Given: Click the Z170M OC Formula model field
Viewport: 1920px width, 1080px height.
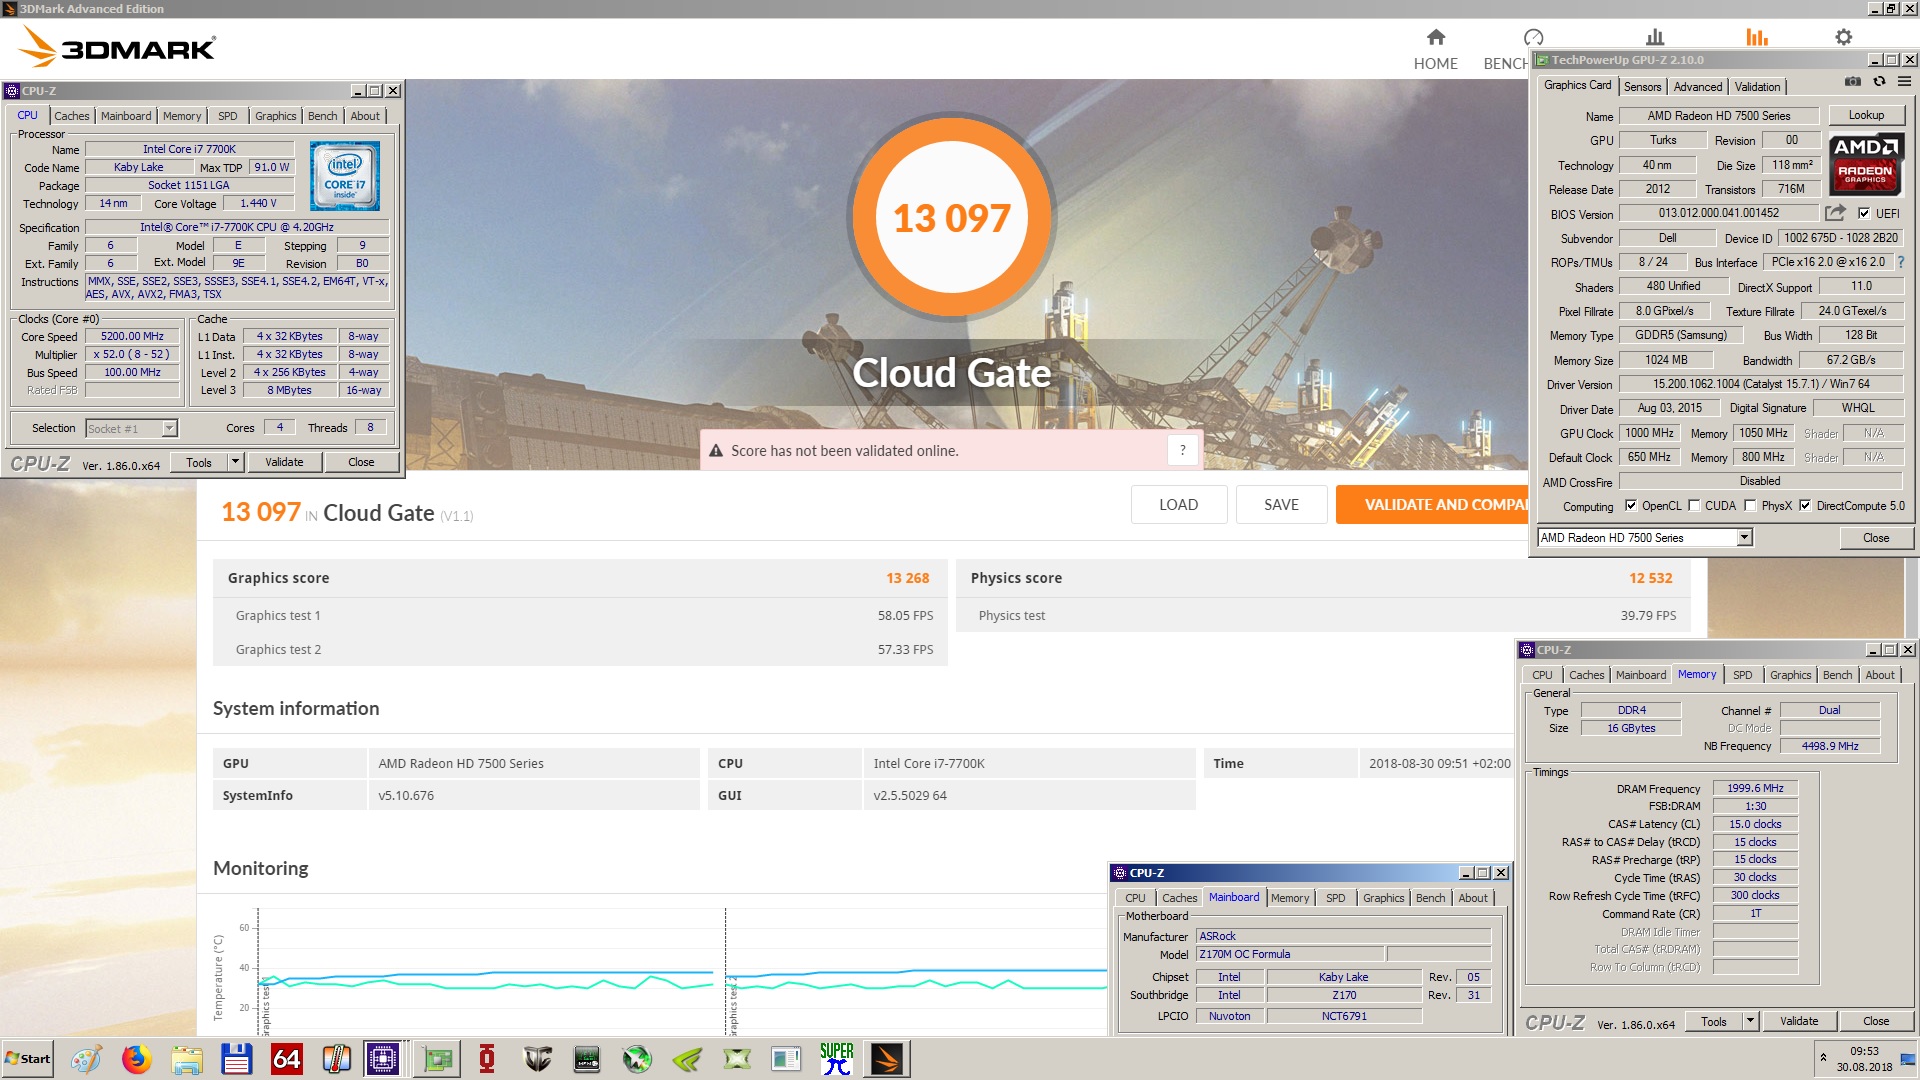Looking at the screenshot, I should click(1290, 954).
